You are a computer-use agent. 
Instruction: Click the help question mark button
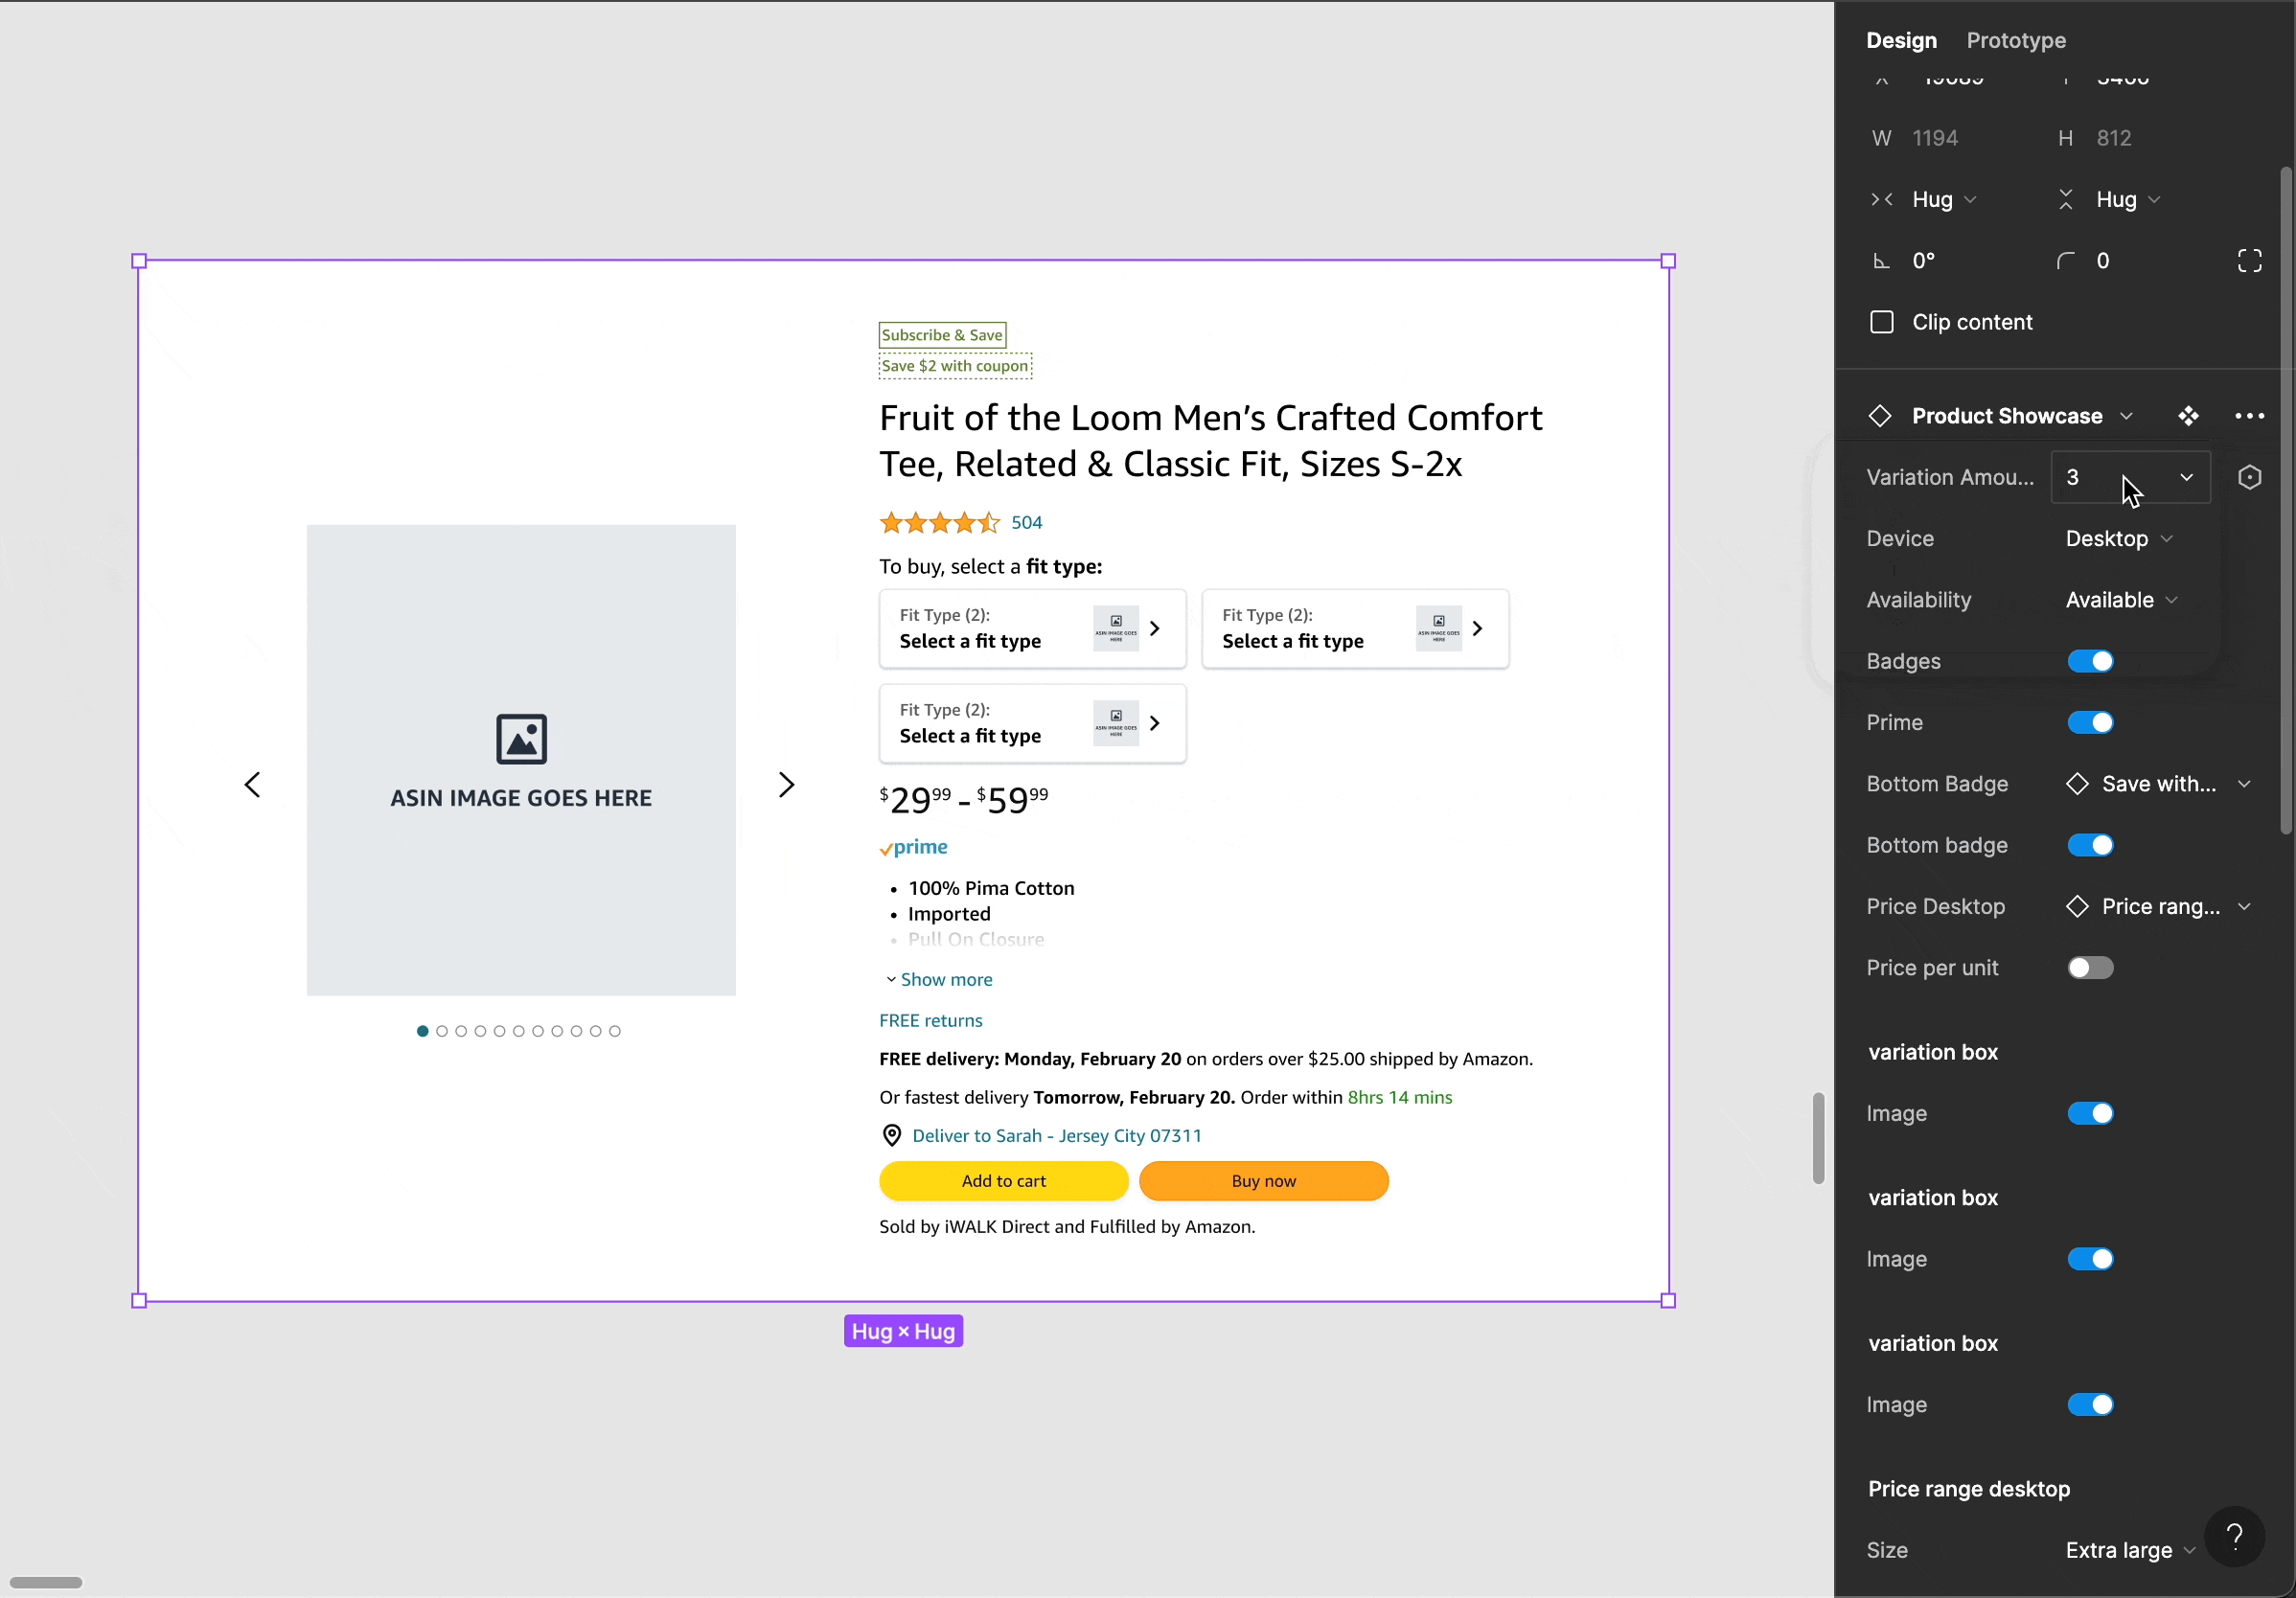coord(2234,1536)
